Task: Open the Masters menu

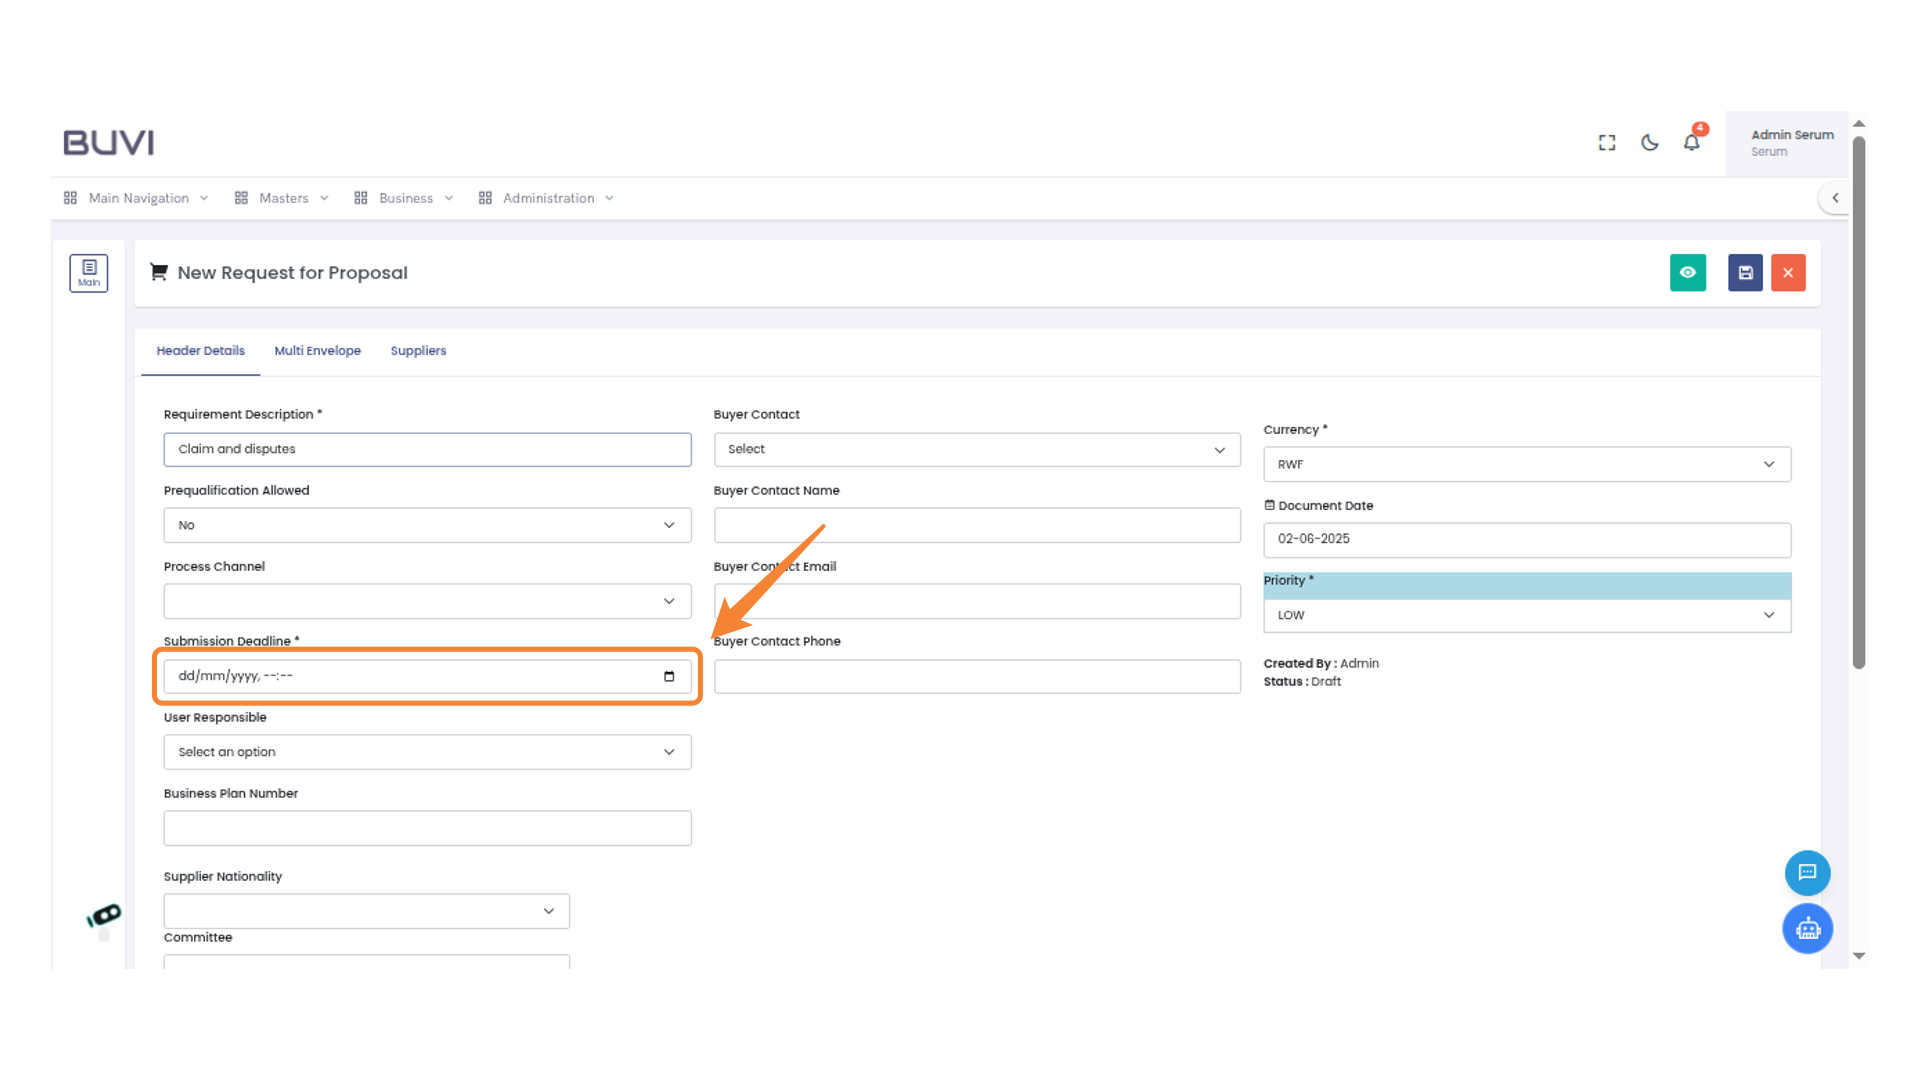Action: [283, 199]
